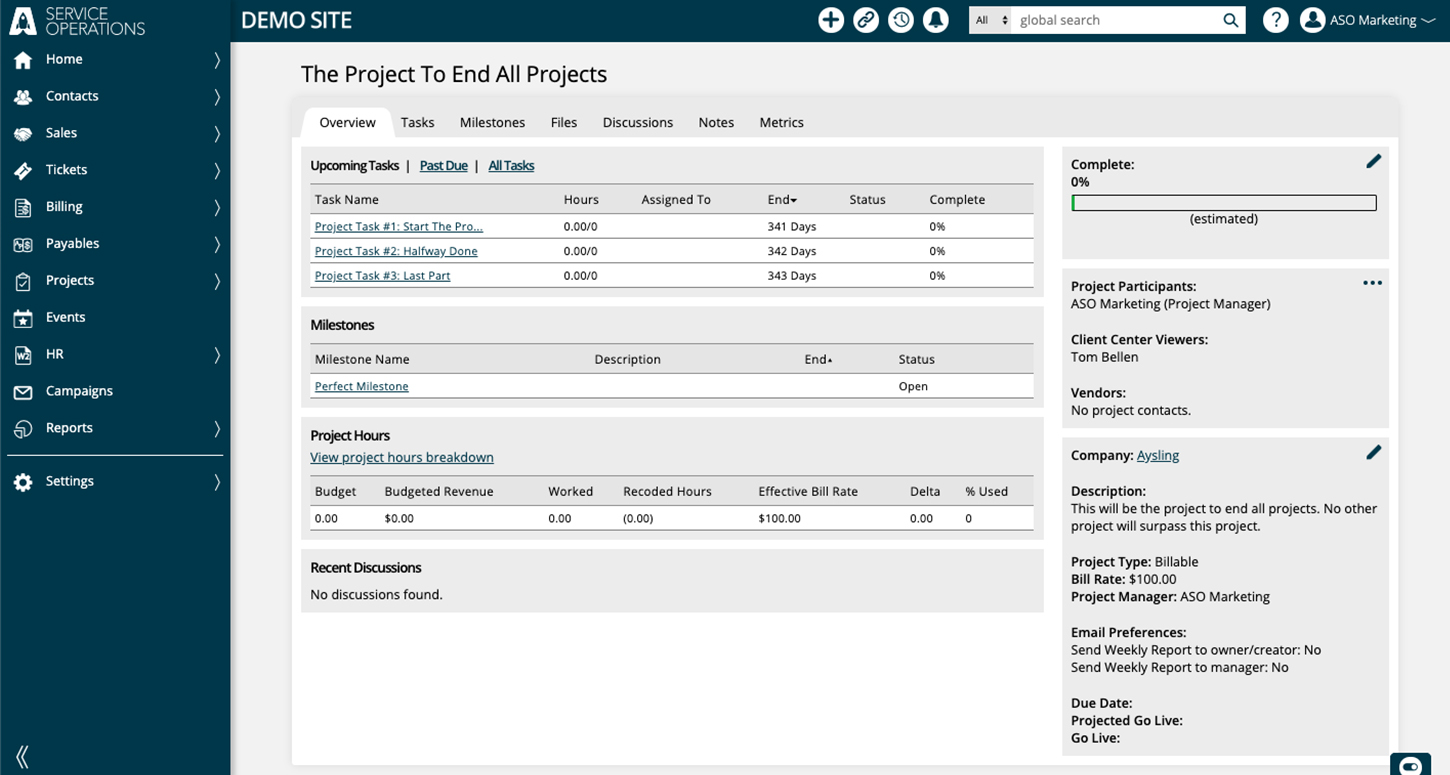Open Project Task #2: Halfway Done

coord(396,251)
